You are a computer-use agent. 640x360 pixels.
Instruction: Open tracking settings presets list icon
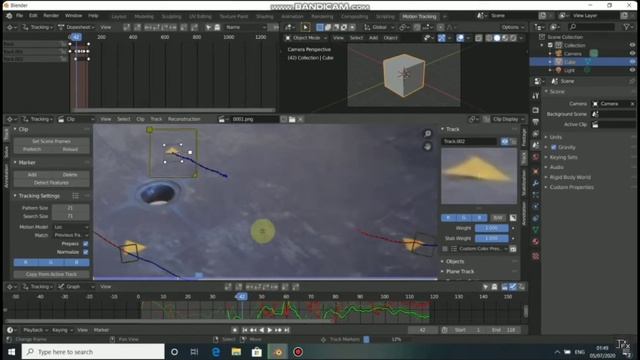76,196
